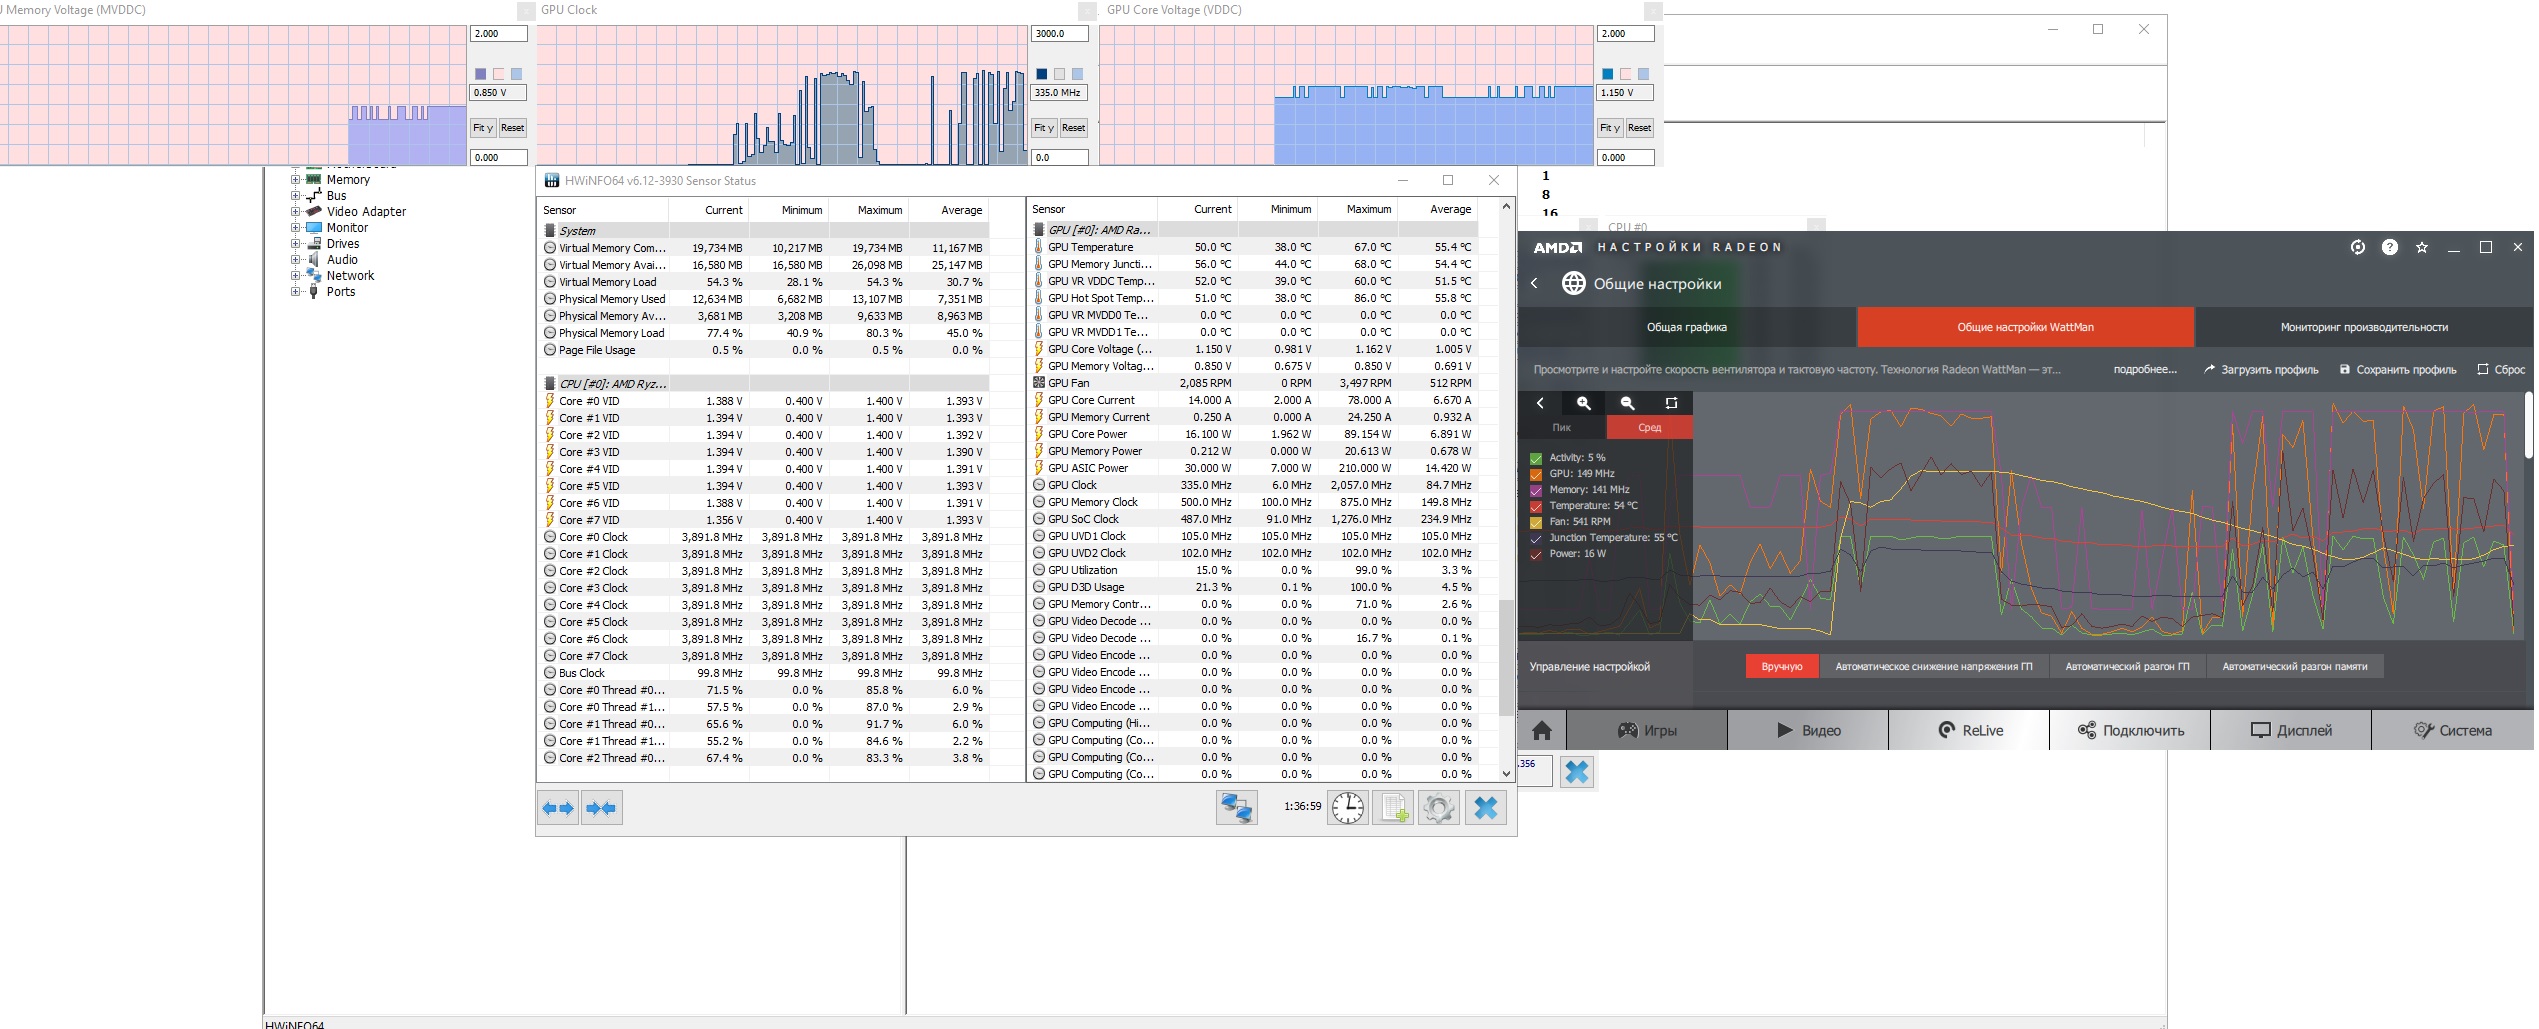The width and height of the screenshot is (2539, 1029).
Task: Open remote monitoring with the two-computers icon in HWiNFO
Action: point(1236,808)
